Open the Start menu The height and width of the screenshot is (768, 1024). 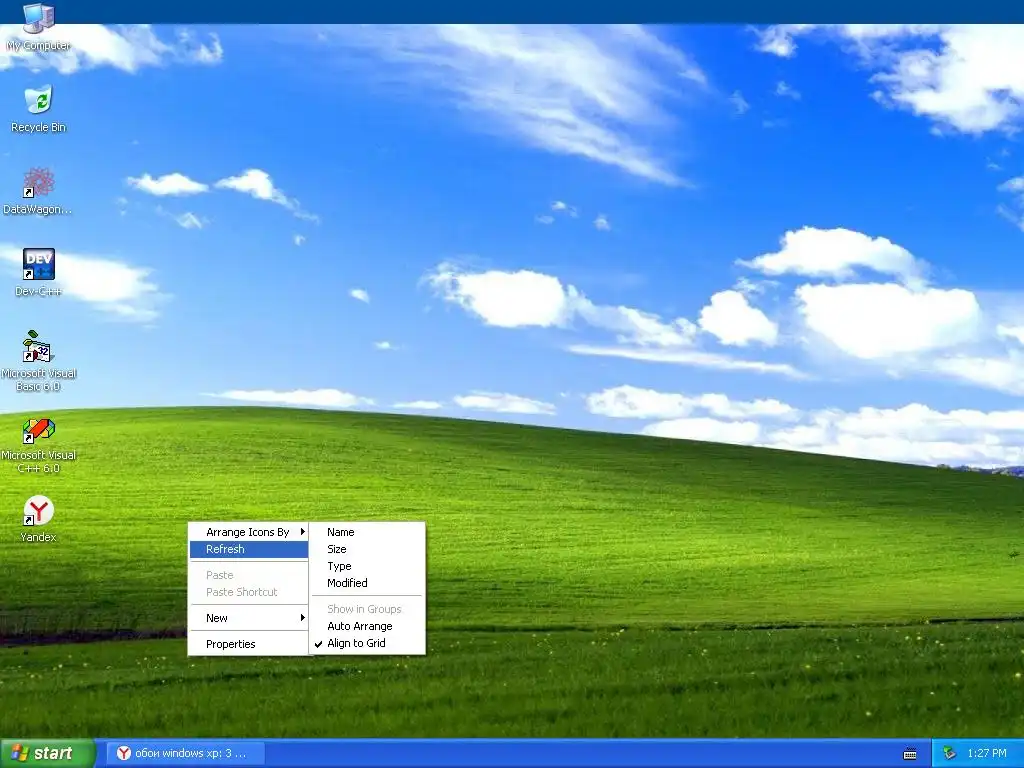[x=47, y=753]
